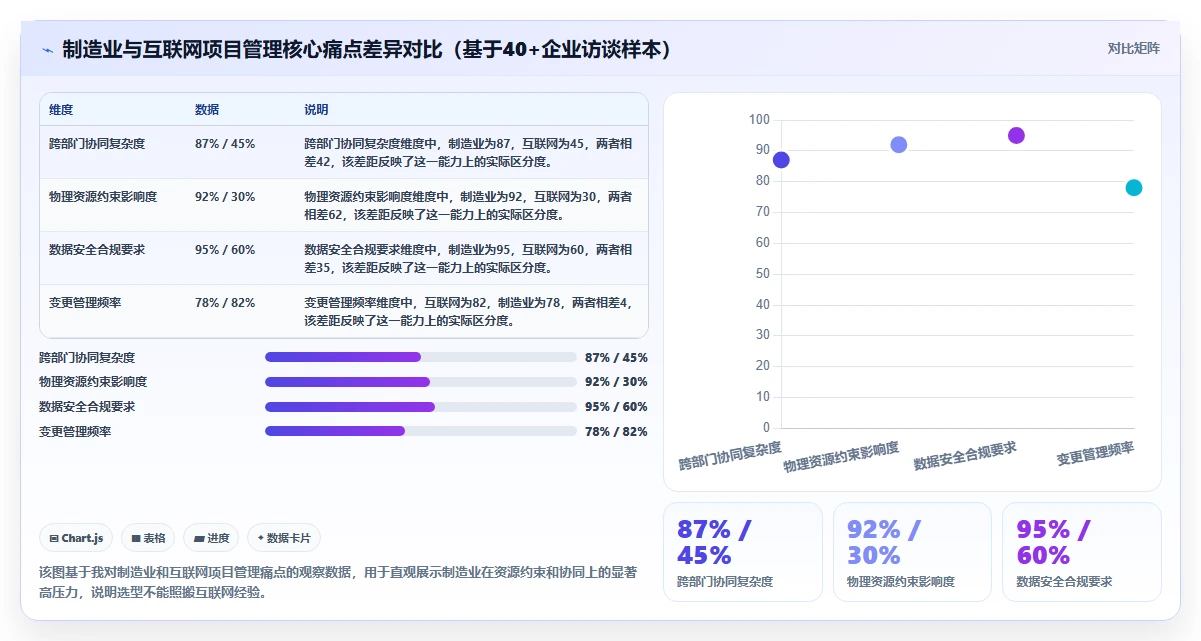This screenshot has width=1201, height=641.
Task: Select the 进度 tag
Action: tap(212, 538)
